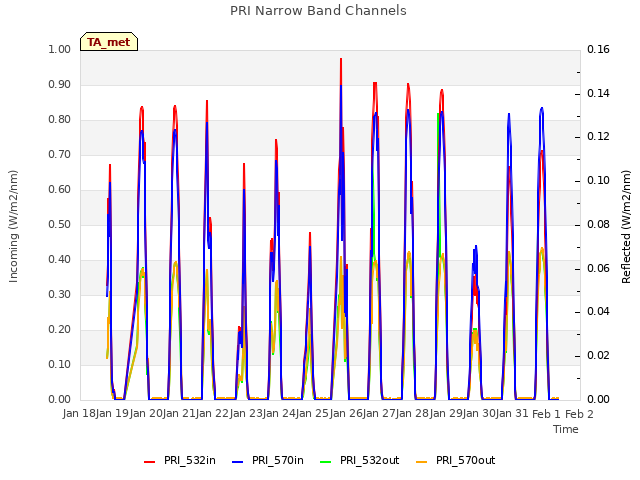Click the Feb 1 x-axis tick label

point(546,414)
